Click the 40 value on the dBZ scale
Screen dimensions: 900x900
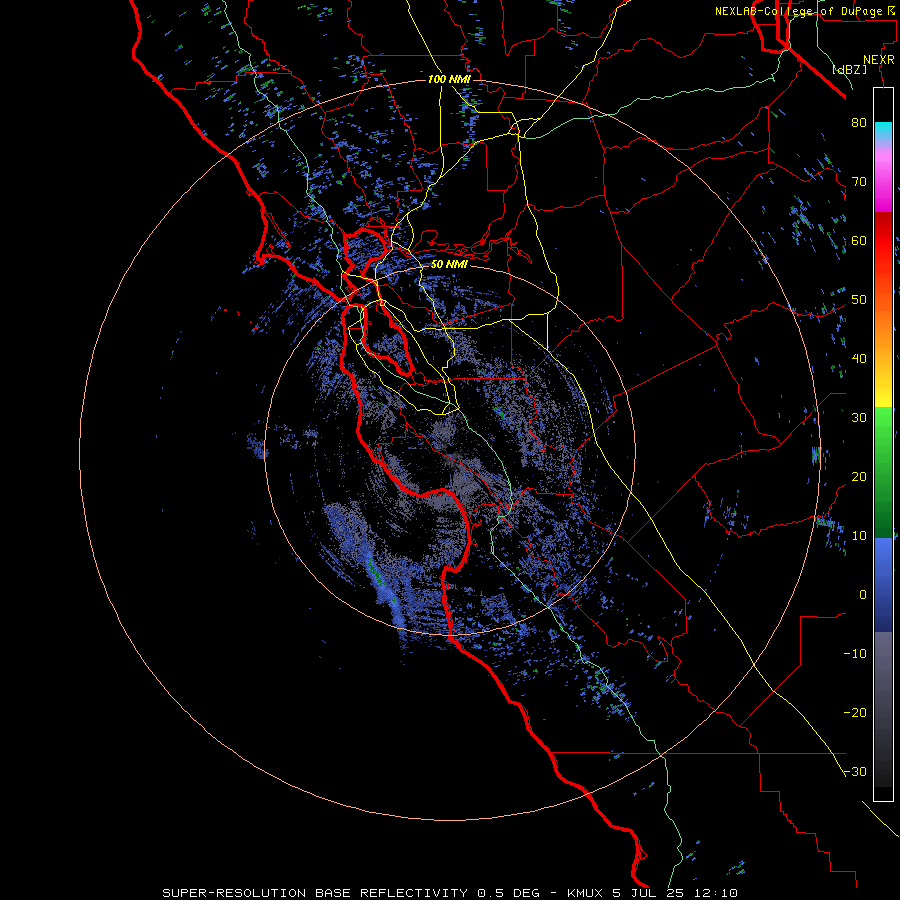coord(859,359)
